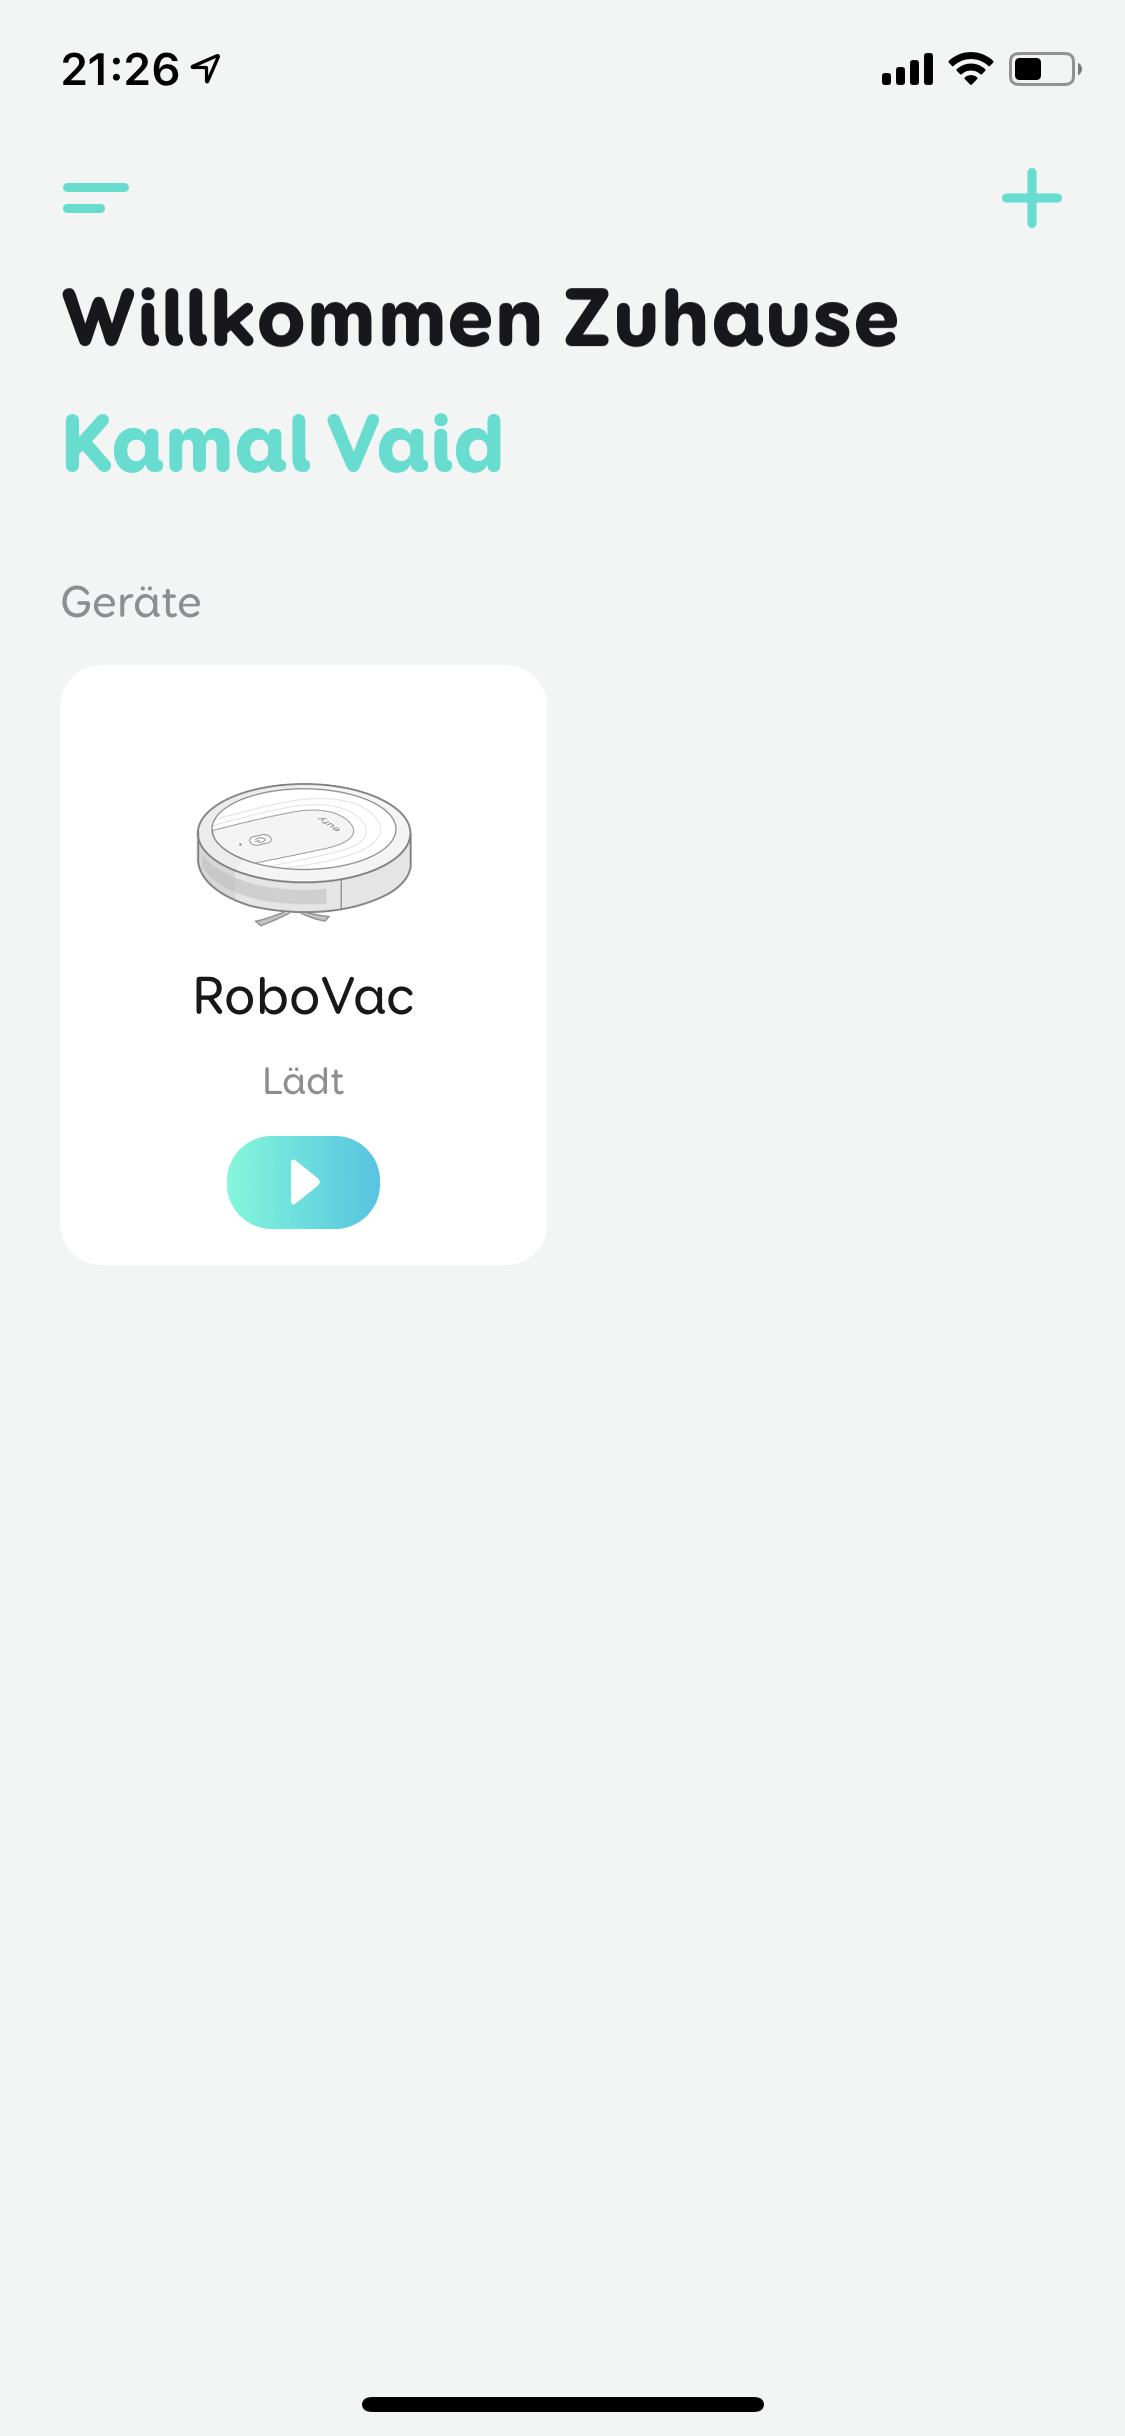Viewport: 1125px width, 2436px height.
Task: Tap the location services arrow icon
Action: [206, 69]
